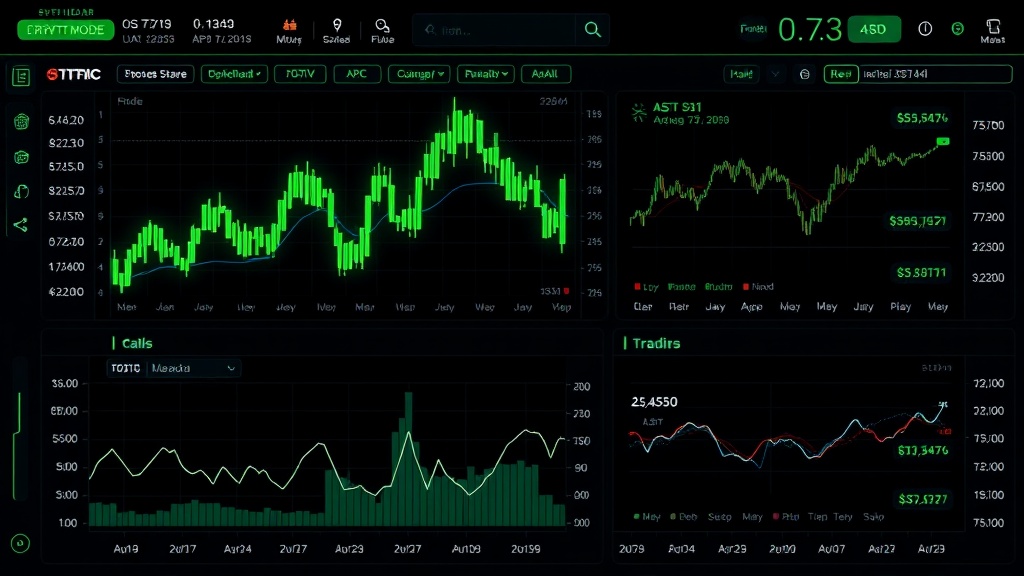Click the 'Tranet' label beside 0.73
Viewport: 1024px width, 576px height.
pyautogui.click(x=753, y=29)
